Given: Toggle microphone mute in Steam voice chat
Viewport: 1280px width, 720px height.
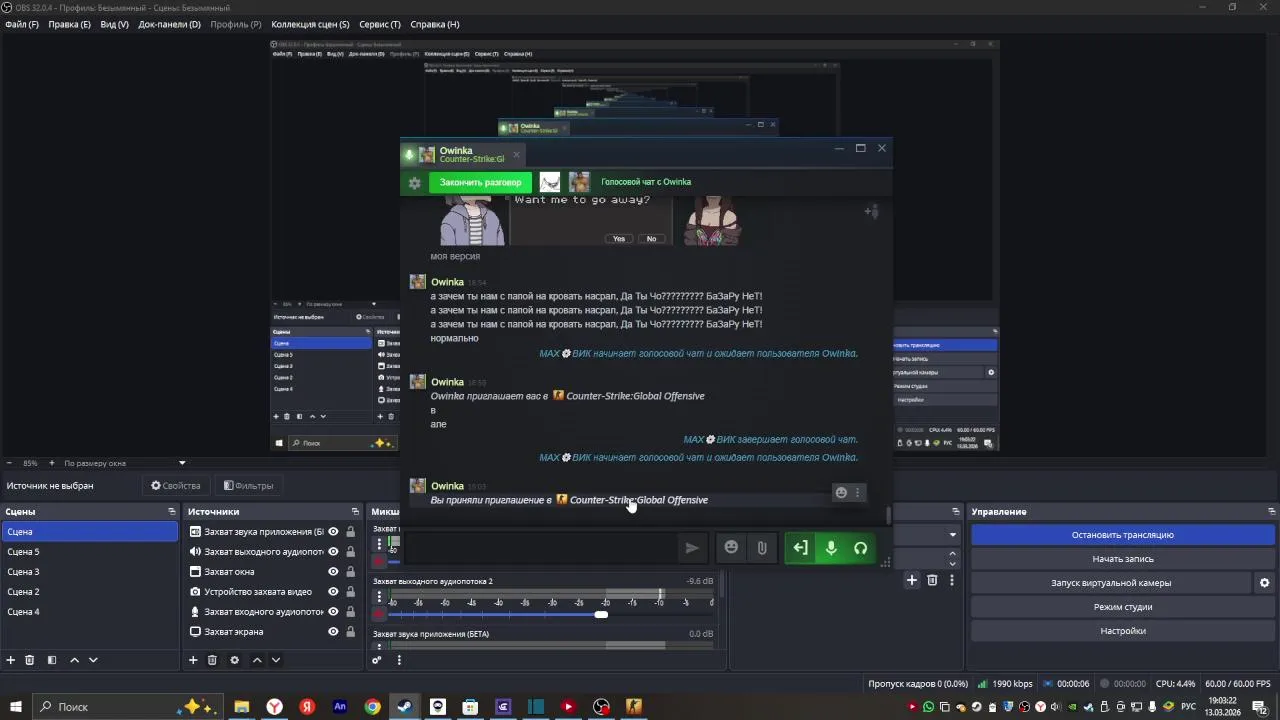Looking at the screenshot, I should pos(830,548).
